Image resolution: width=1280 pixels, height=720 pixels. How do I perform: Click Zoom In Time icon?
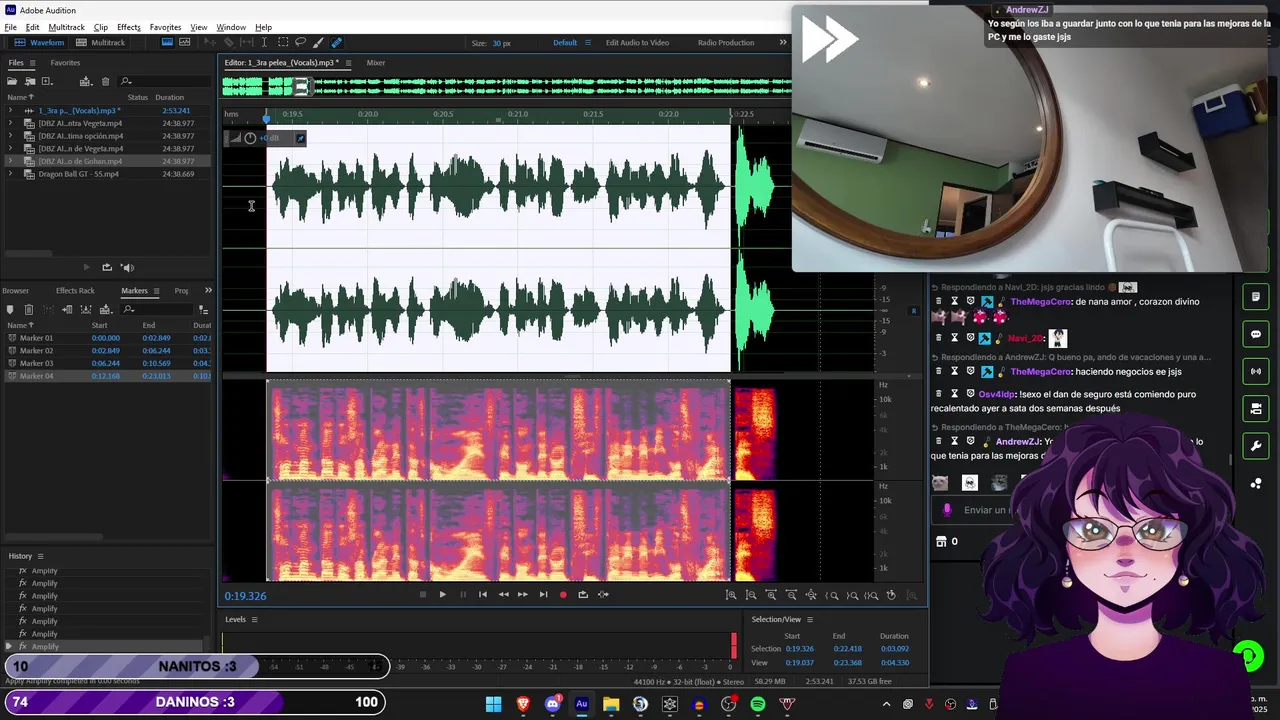point(771,595)
